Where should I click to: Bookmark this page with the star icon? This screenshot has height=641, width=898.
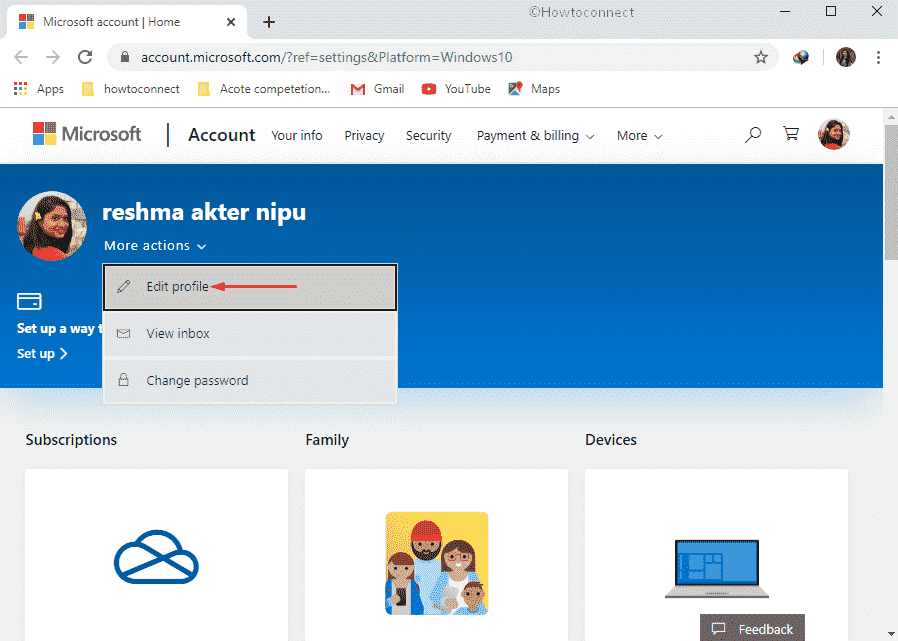[x=761, y=57]
